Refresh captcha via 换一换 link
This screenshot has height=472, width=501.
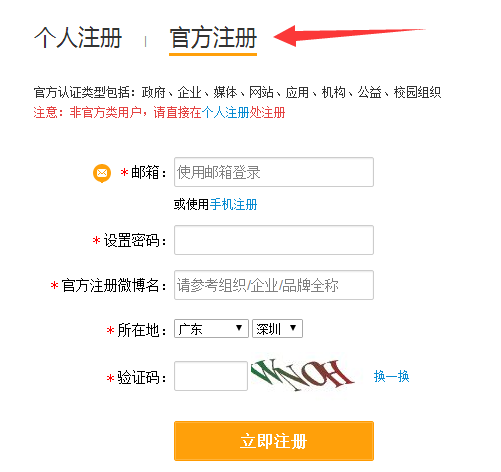point(391,376)
